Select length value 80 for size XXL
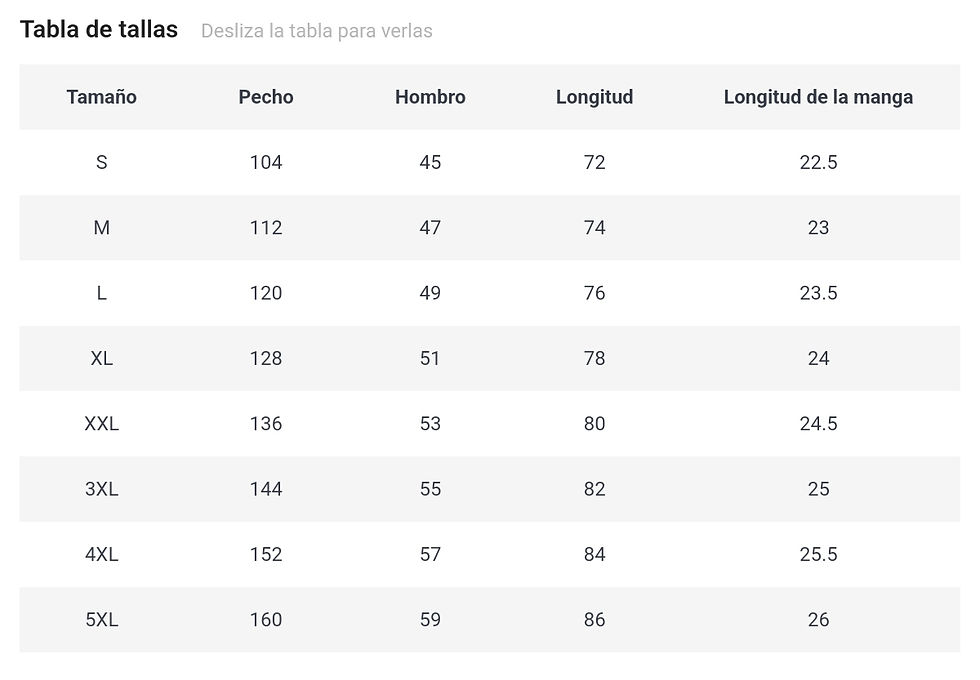Screen dimensions: 980x680 (x=594, y=424)
